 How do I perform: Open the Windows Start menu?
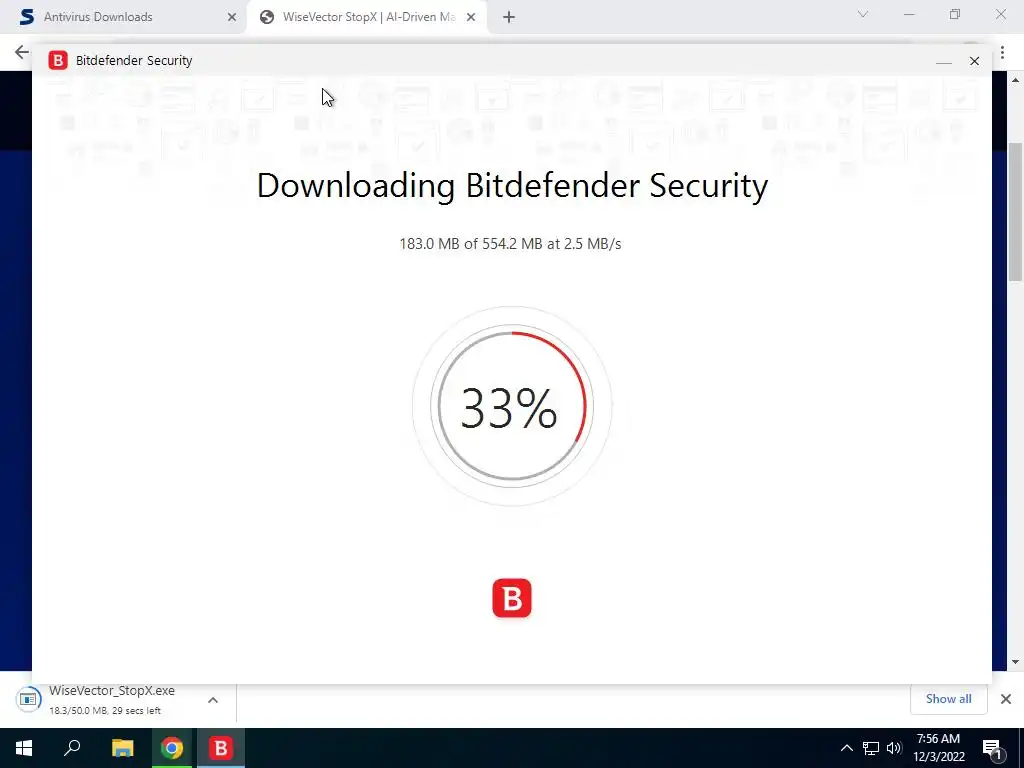click(x=24, y=748)
